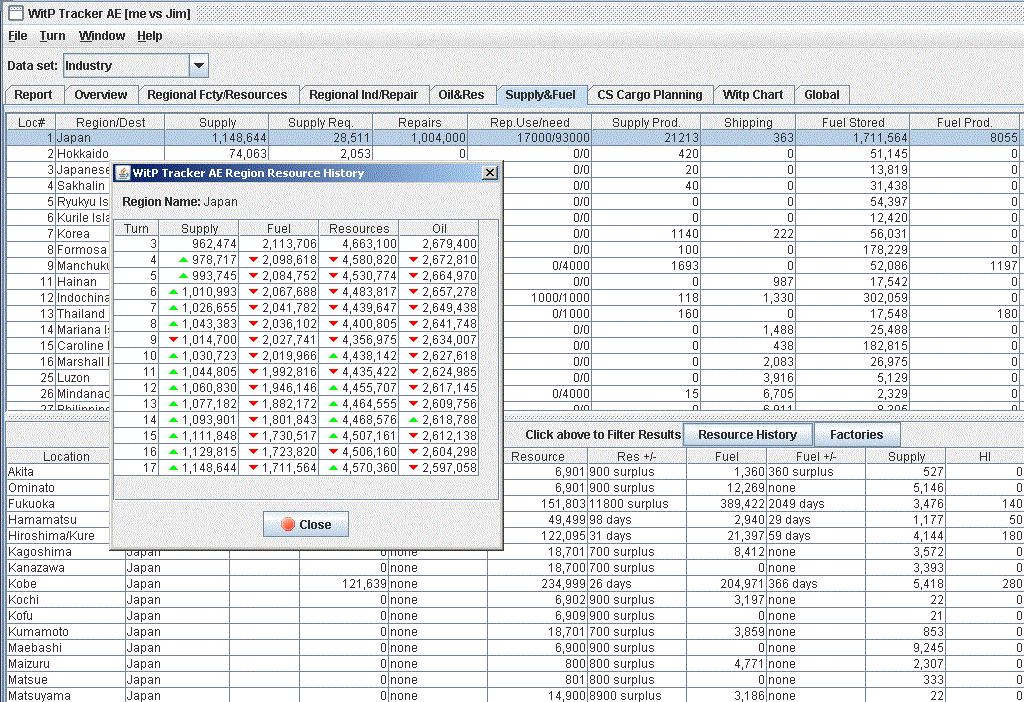Click the Factories button
The height and width of the screenshot is (702, 1024).
(856, 435)
